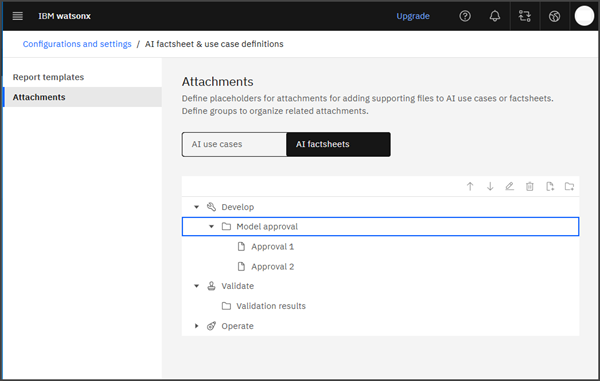Click the account switcher arrows icon

click(525, 16)
